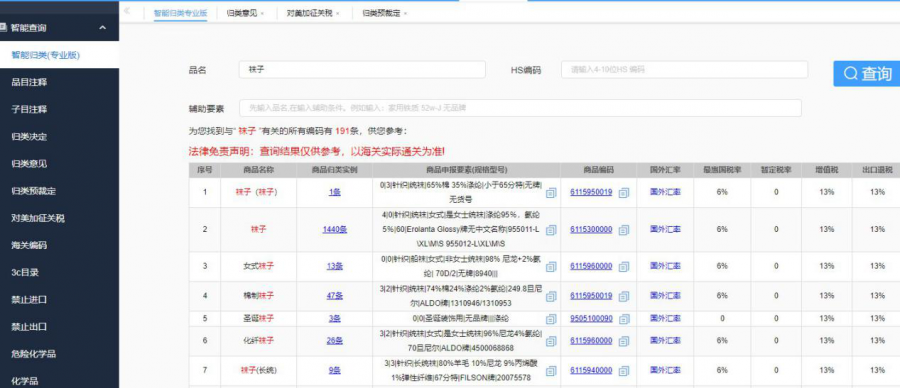Close the 归类预裁定 tab
The width and height of the screenshot is (900, 388).
tap(405, 13)
